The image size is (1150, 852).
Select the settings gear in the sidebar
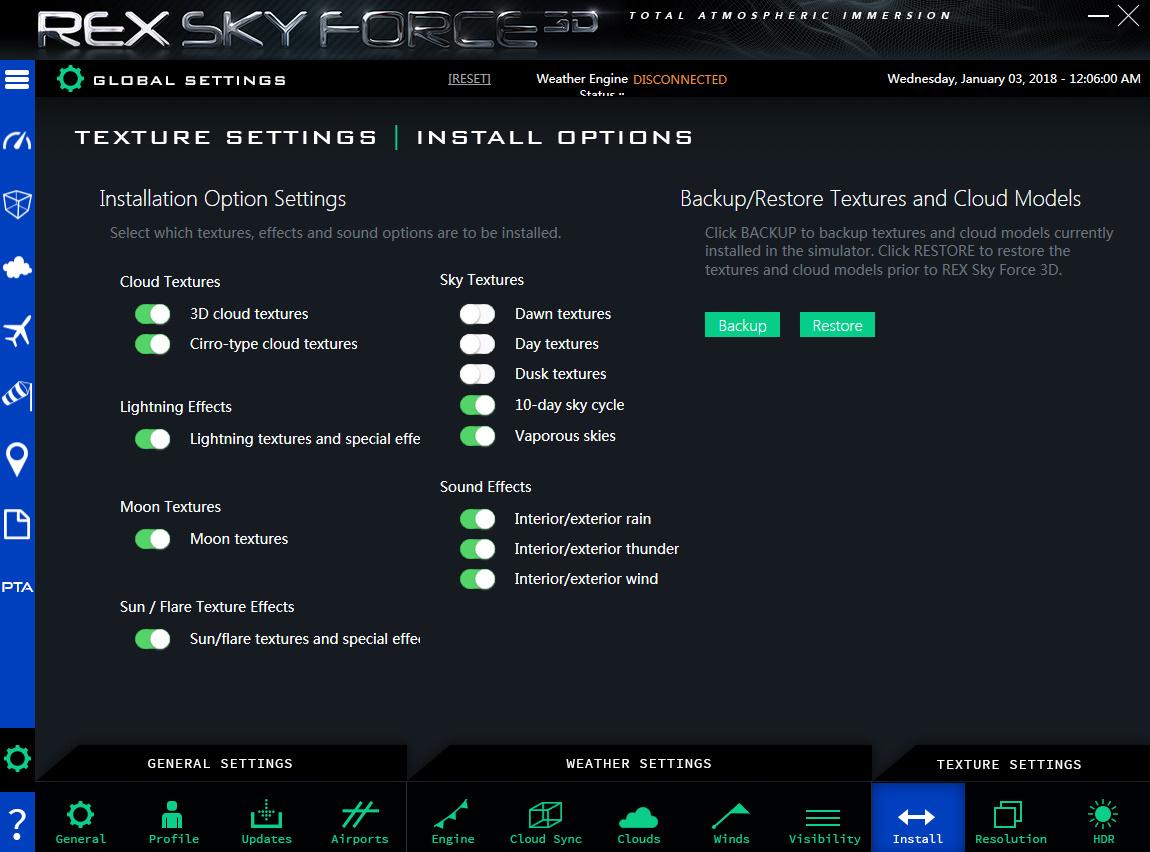(17, 758)
